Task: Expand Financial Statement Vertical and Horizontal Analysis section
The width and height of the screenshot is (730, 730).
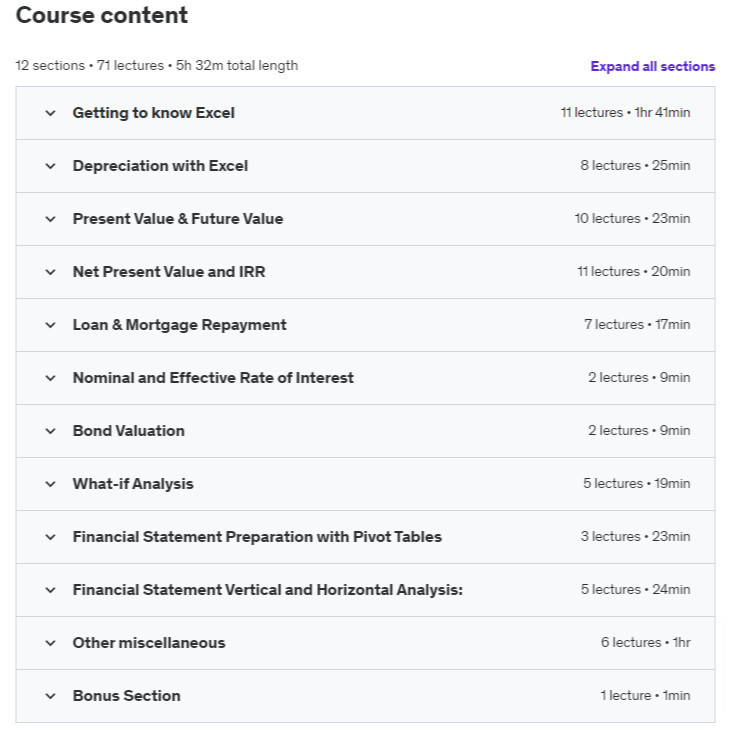Action: 267,590
